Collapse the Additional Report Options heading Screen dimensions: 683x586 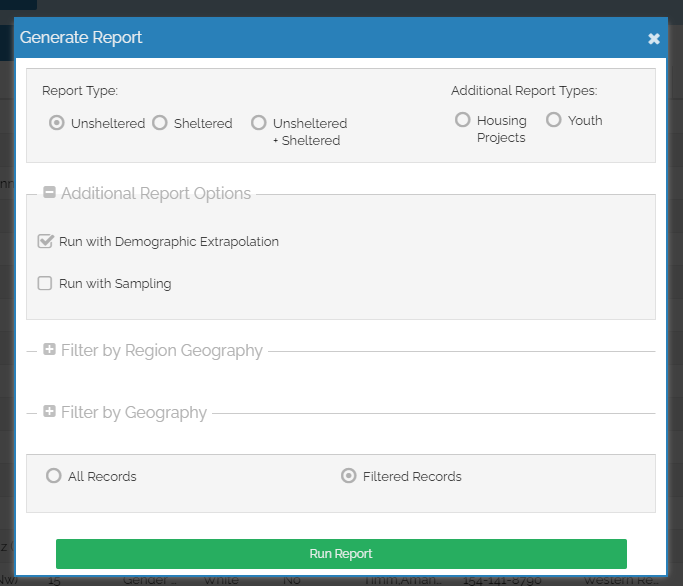tap(156, 194)
